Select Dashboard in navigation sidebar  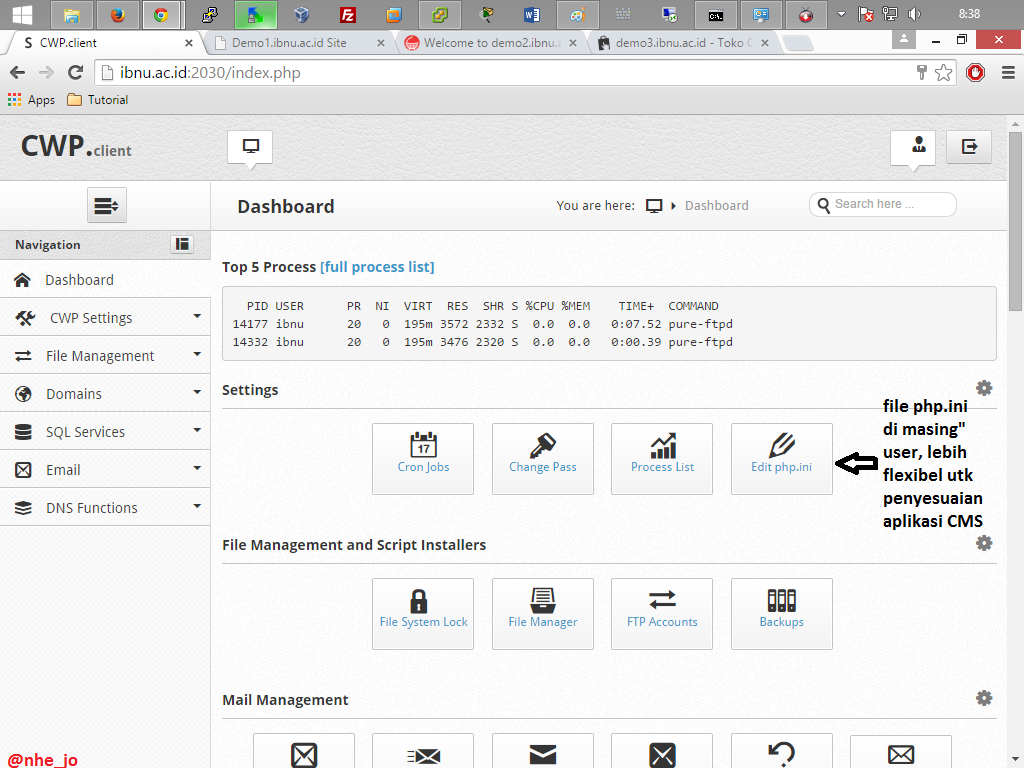(x=105, y=280)
